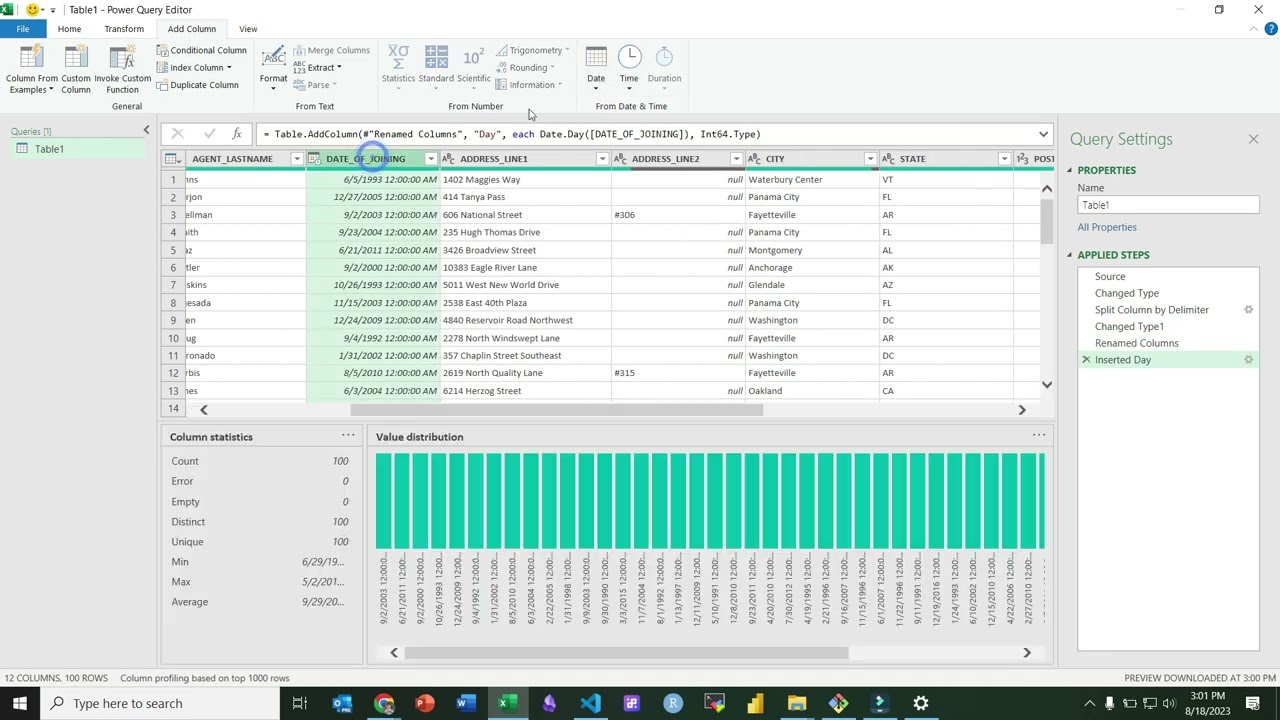Open Column From Examples tool
Screen dimensions: 1280x720
click(32, 69)
